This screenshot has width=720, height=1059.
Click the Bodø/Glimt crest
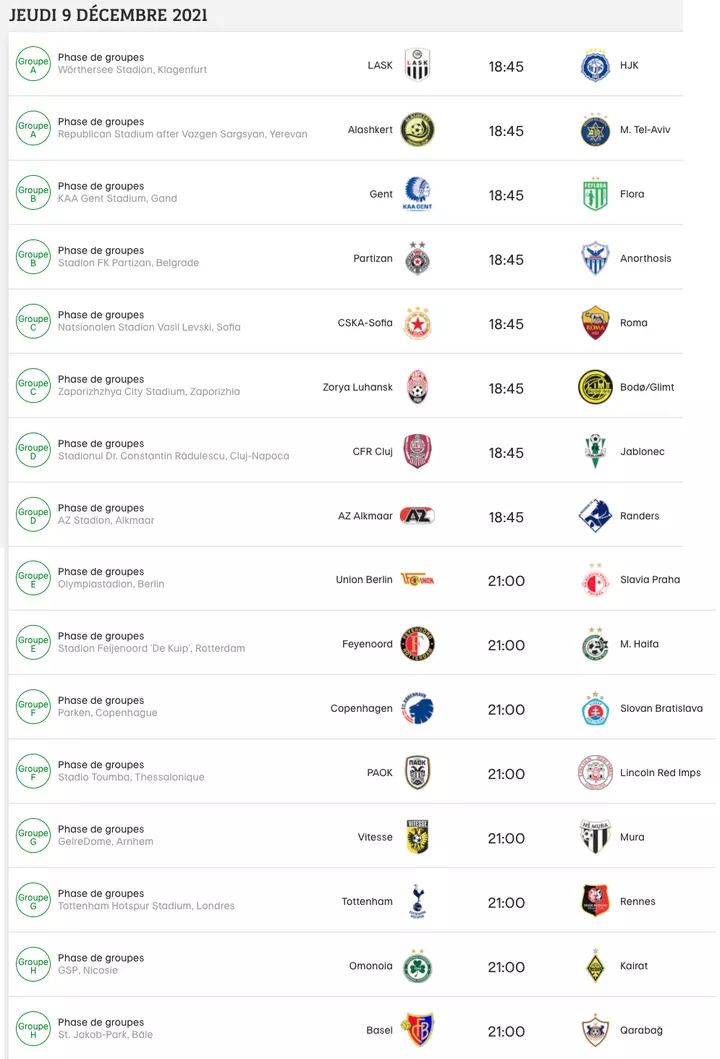tap(594, 386)
